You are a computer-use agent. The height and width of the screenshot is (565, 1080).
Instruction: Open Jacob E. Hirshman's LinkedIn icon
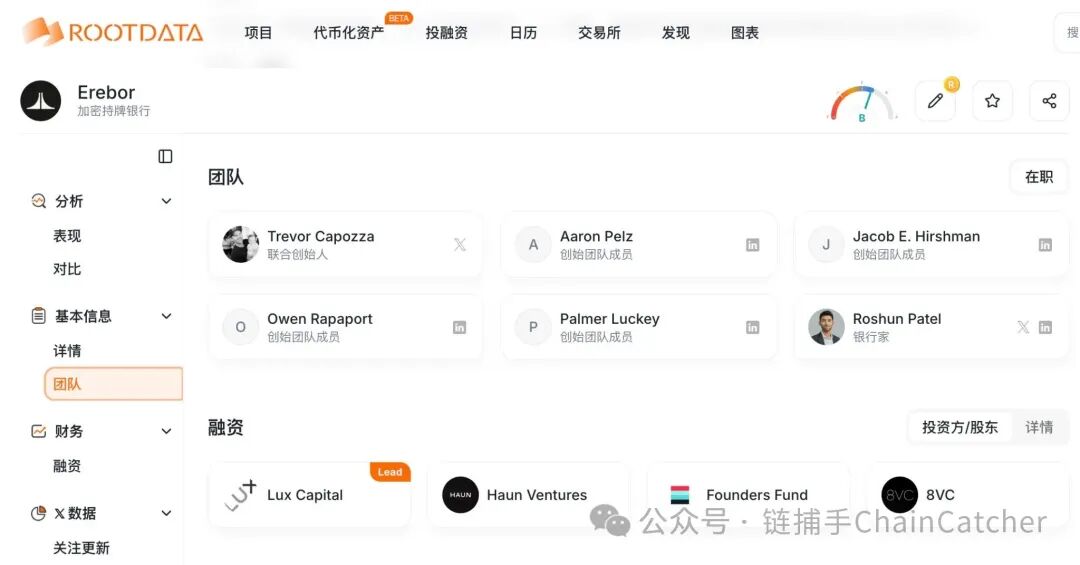click(x=1045, y=245)
